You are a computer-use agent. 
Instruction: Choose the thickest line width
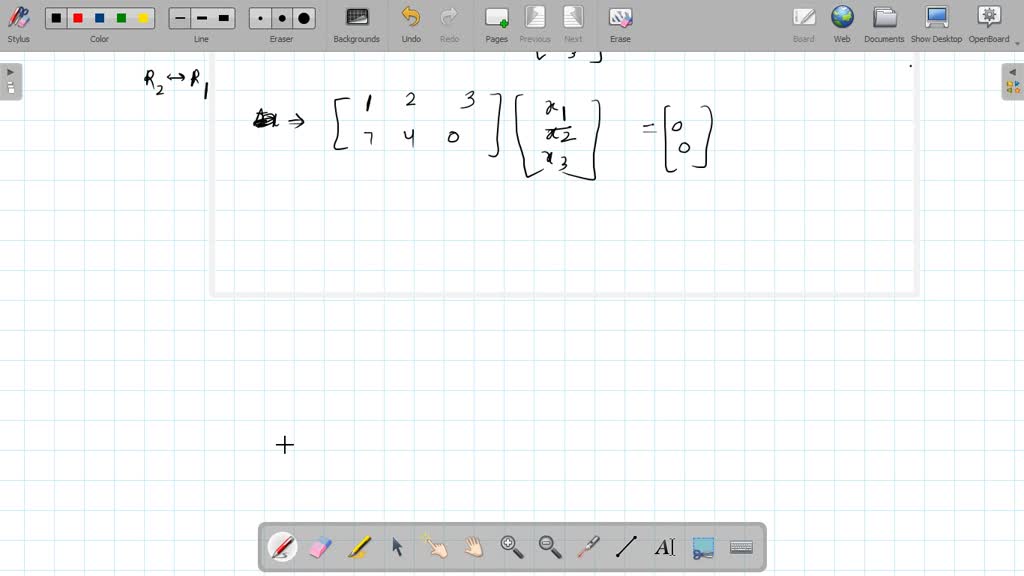pyautogui.click(x=222, y=17)
